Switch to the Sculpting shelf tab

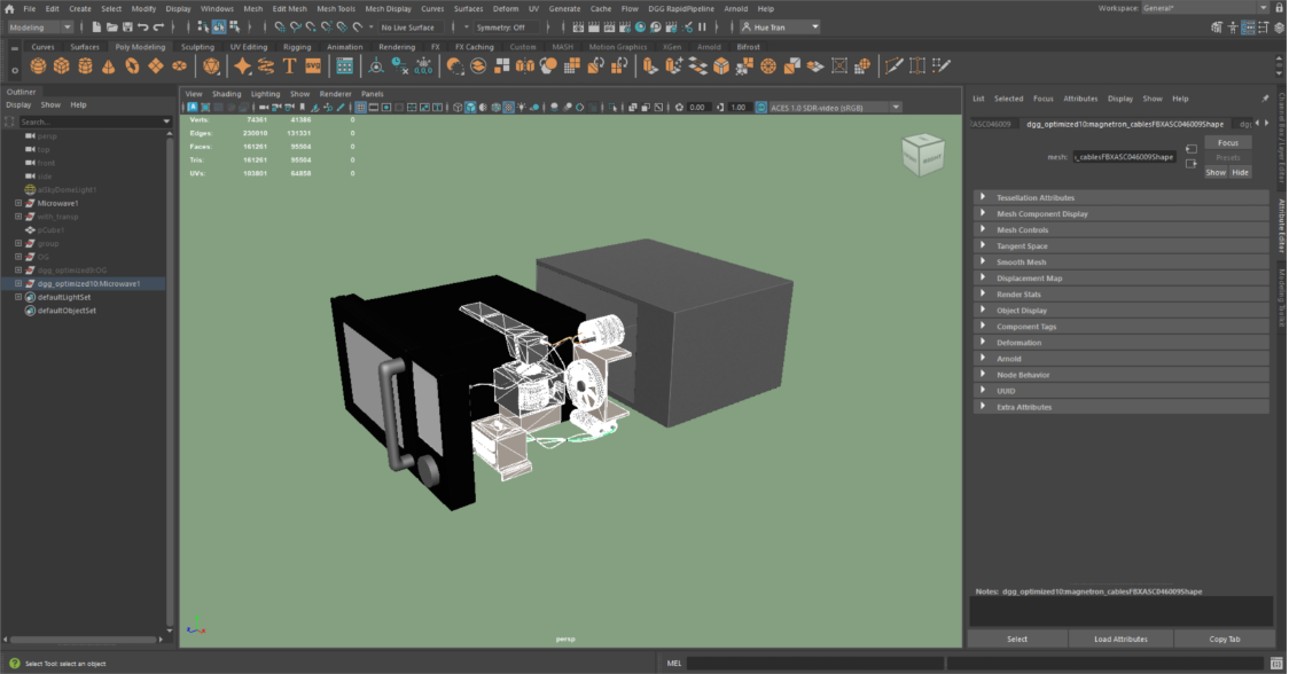[197, 46]
